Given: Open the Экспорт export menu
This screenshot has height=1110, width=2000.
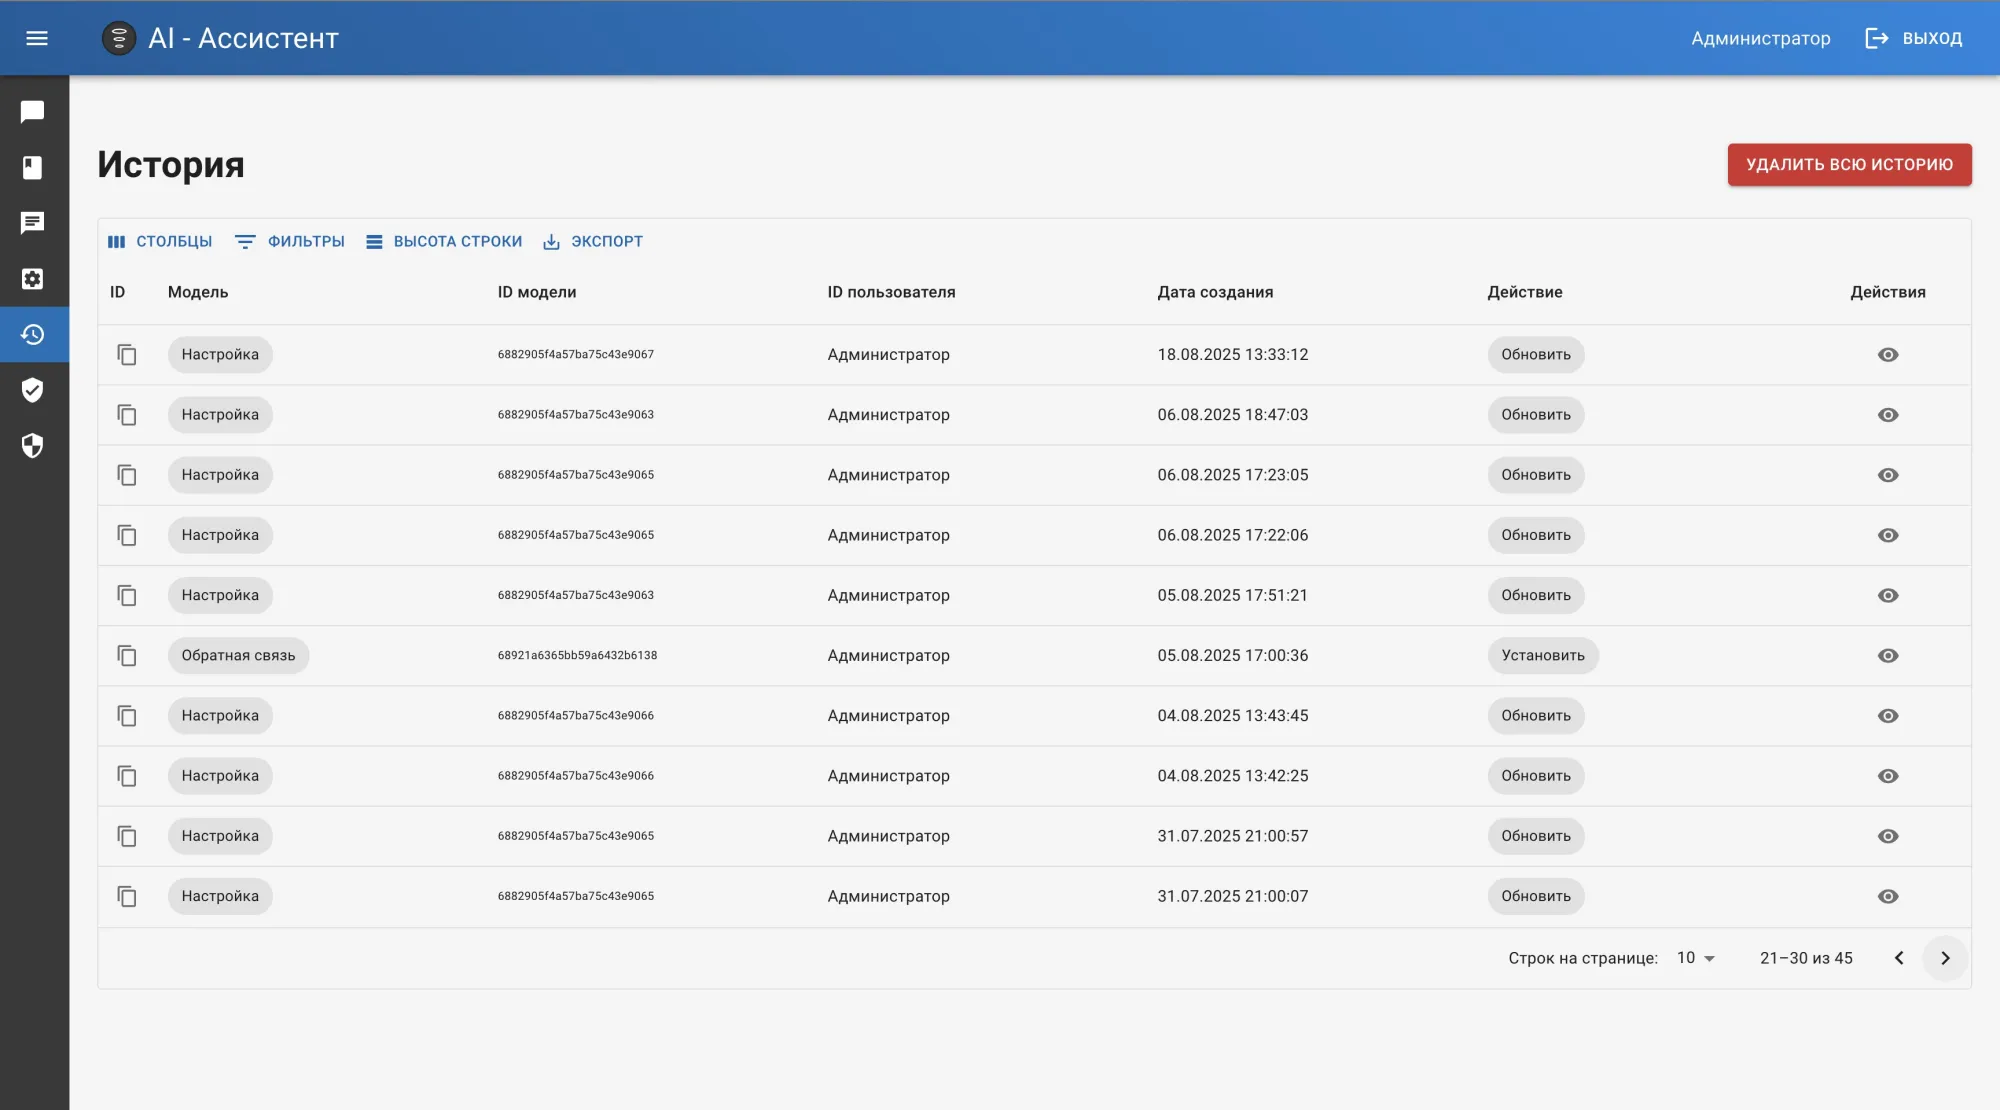Looking at the screenshot, I should (593, 242).
